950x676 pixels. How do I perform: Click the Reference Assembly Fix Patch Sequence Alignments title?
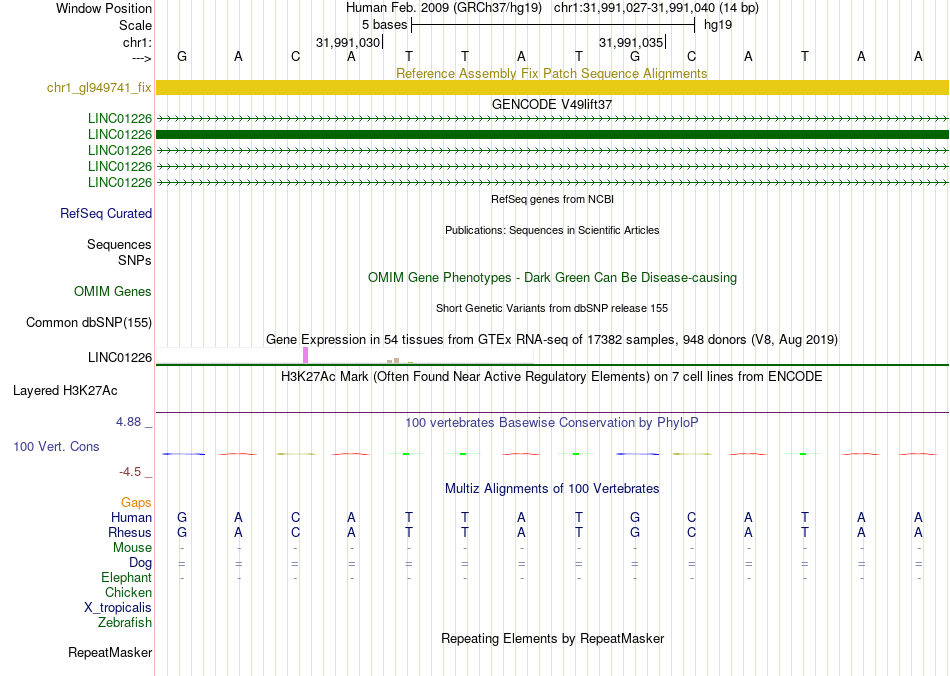click(552, 73)
